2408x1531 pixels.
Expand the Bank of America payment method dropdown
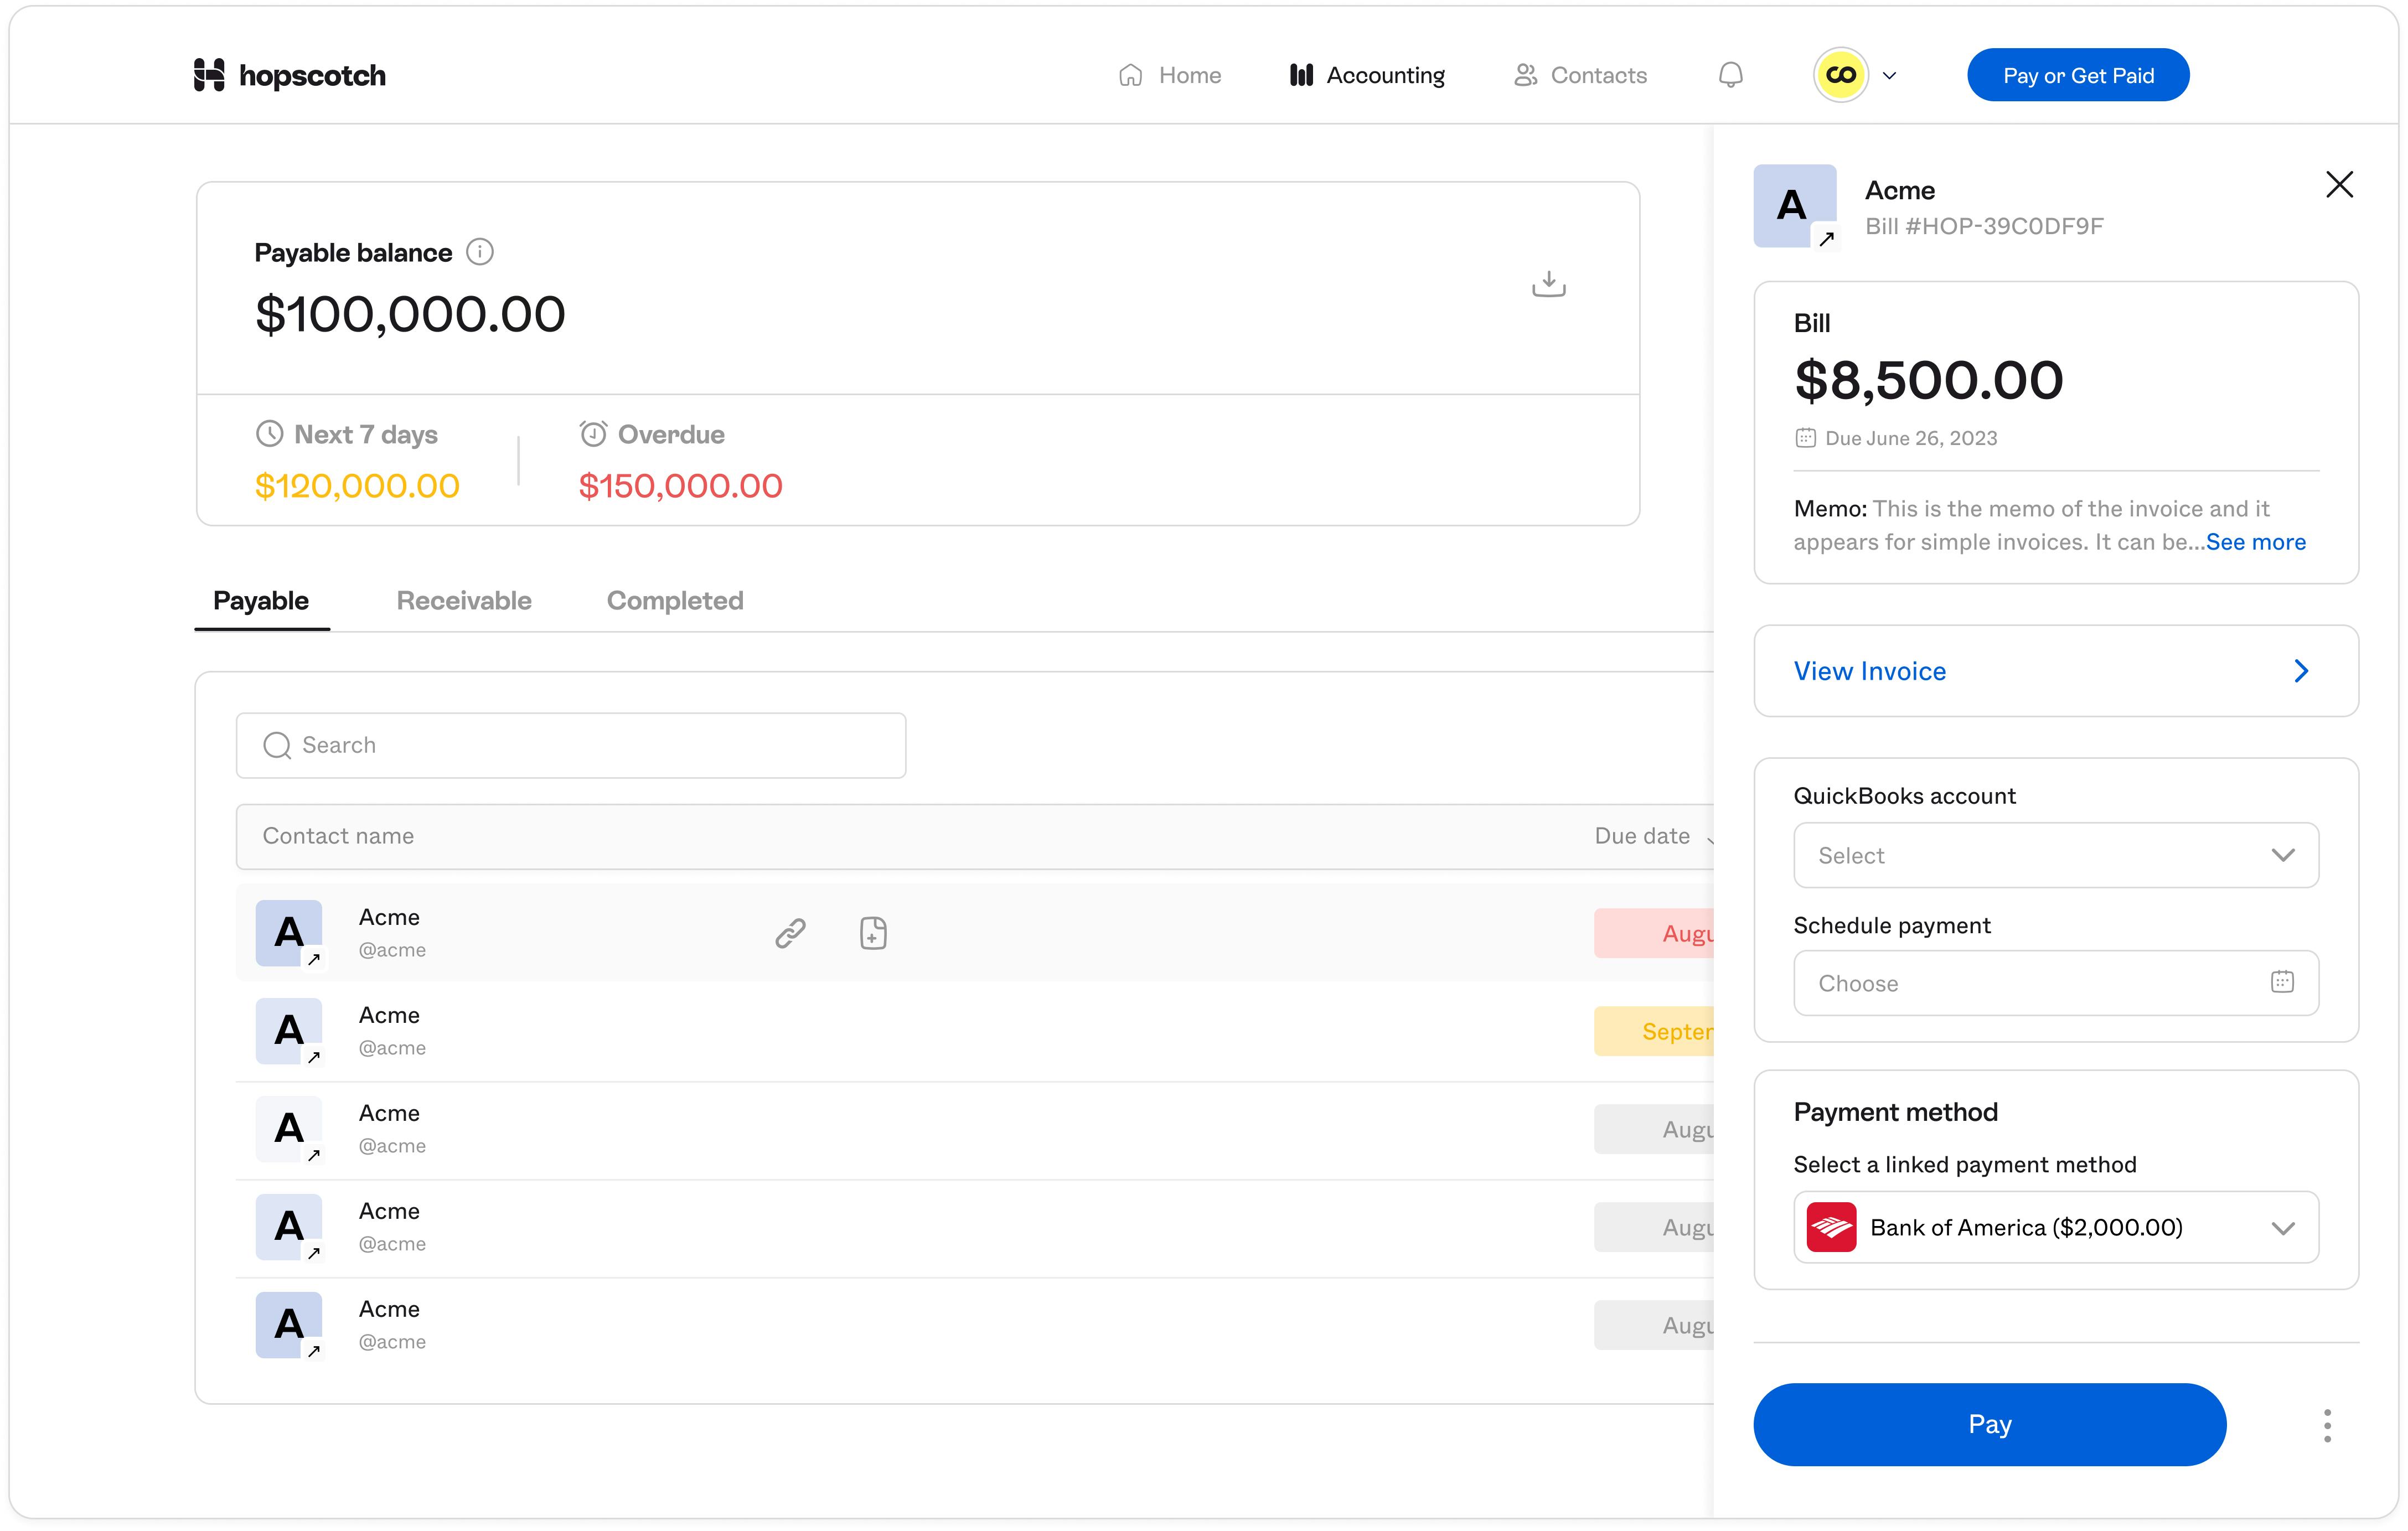coord(2054,1227)
